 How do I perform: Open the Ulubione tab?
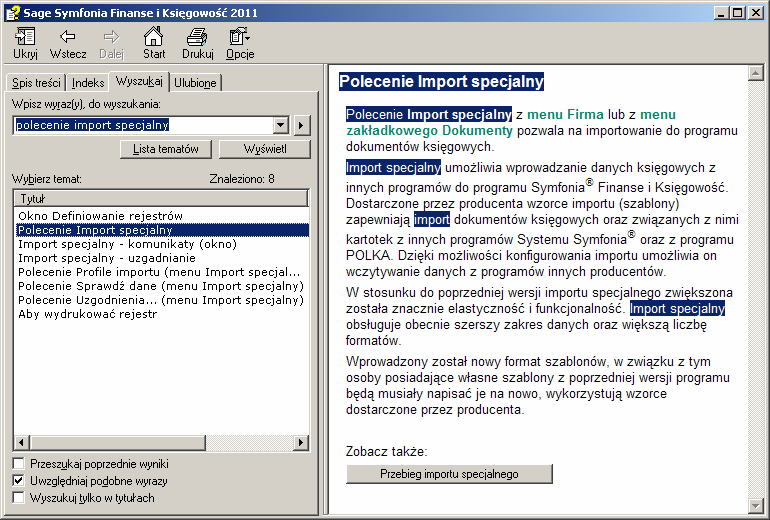point(195,83)
